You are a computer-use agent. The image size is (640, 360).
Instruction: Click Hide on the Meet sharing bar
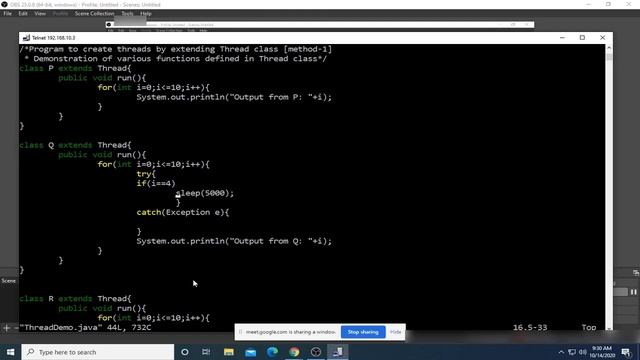click(395, 332)
